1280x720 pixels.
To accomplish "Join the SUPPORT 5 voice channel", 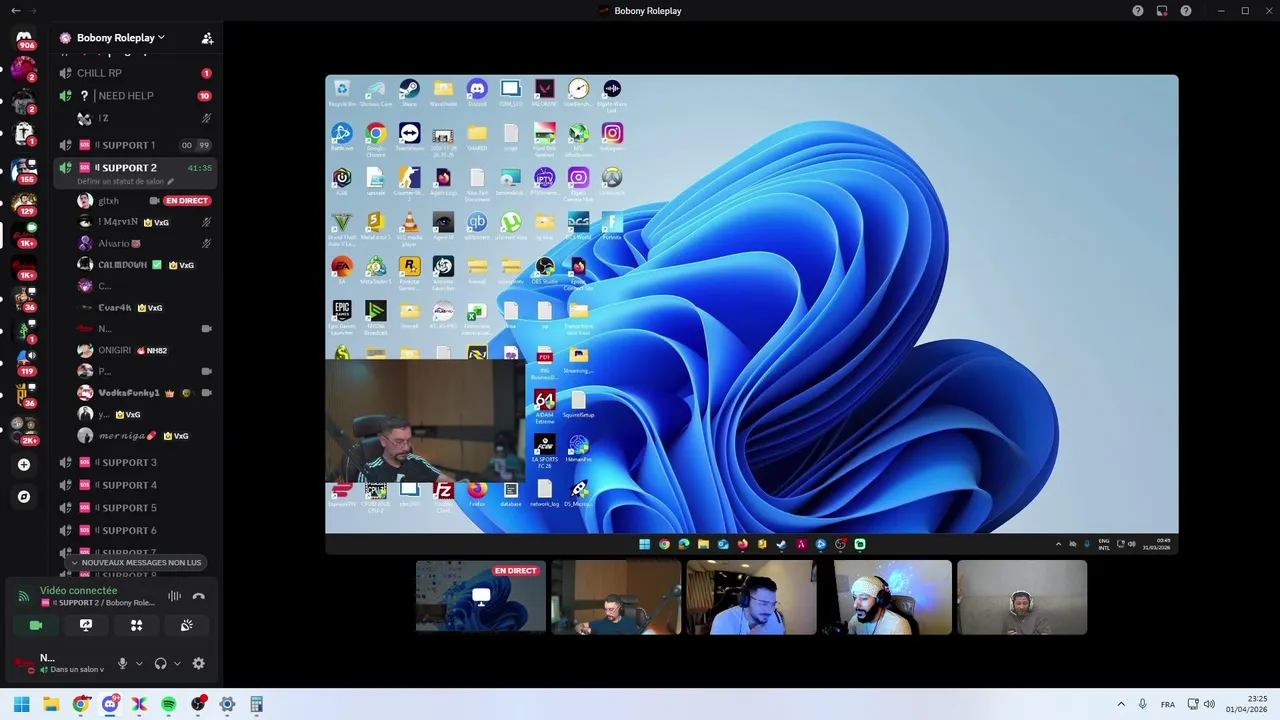I will click(x=135, y=508).
